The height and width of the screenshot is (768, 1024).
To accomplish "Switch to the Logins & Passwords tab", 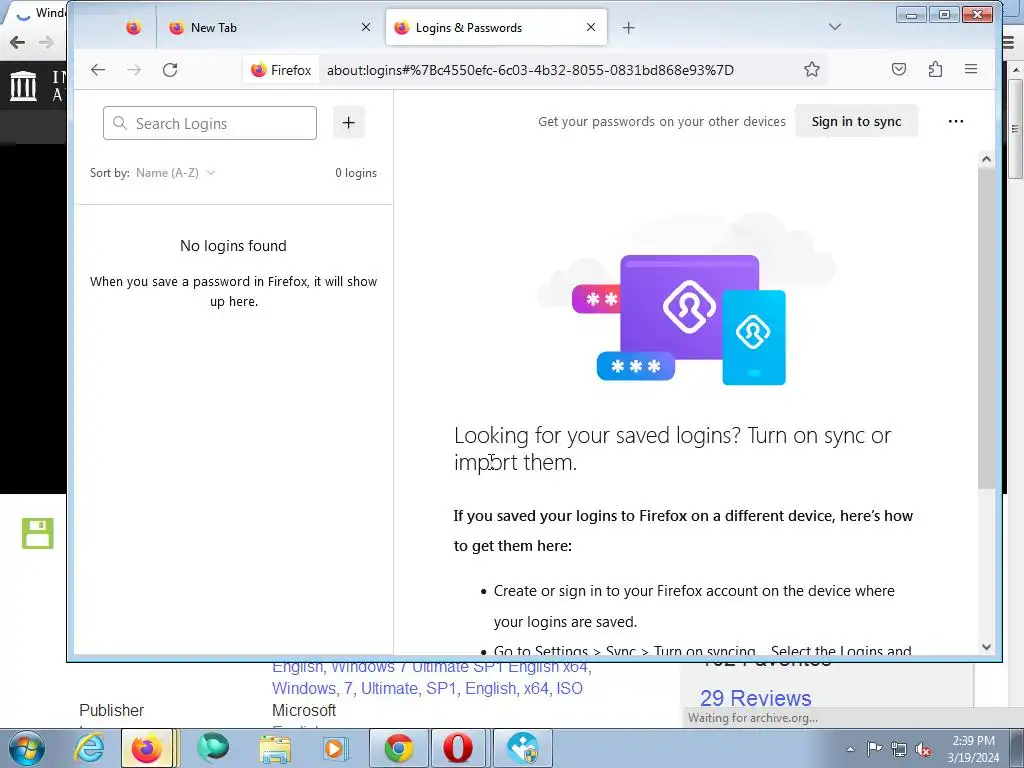I will point(496,27).
